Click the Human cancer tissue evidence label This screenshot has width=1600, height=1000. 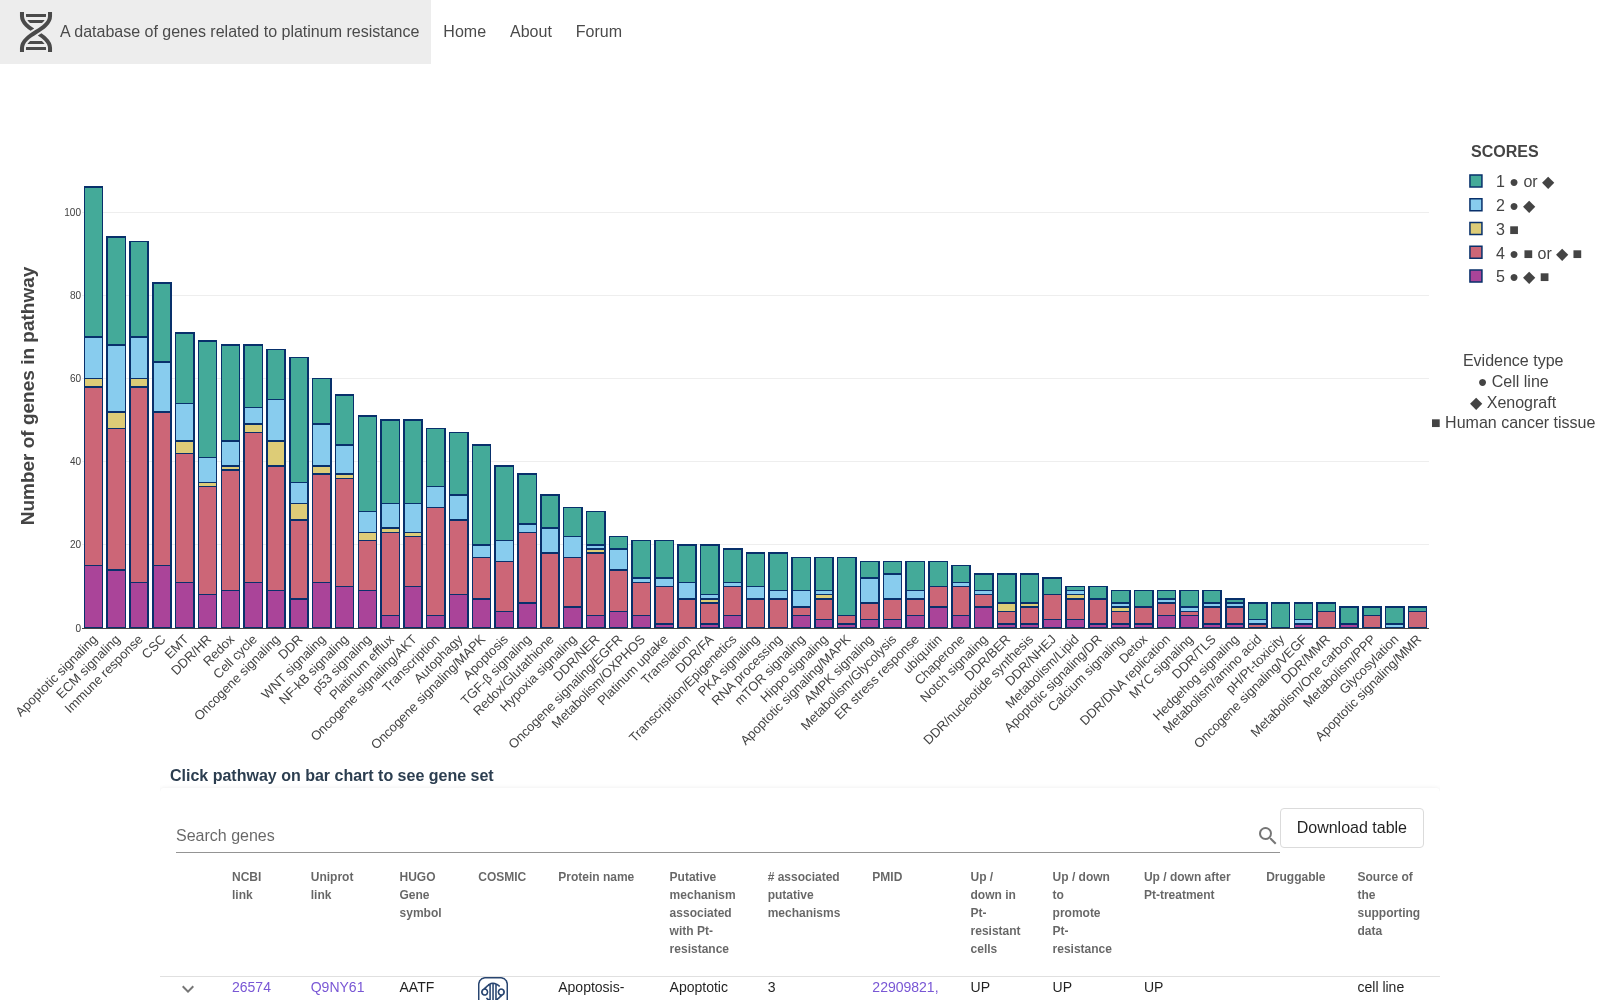pyautogui.click(x=1513, y=422)
